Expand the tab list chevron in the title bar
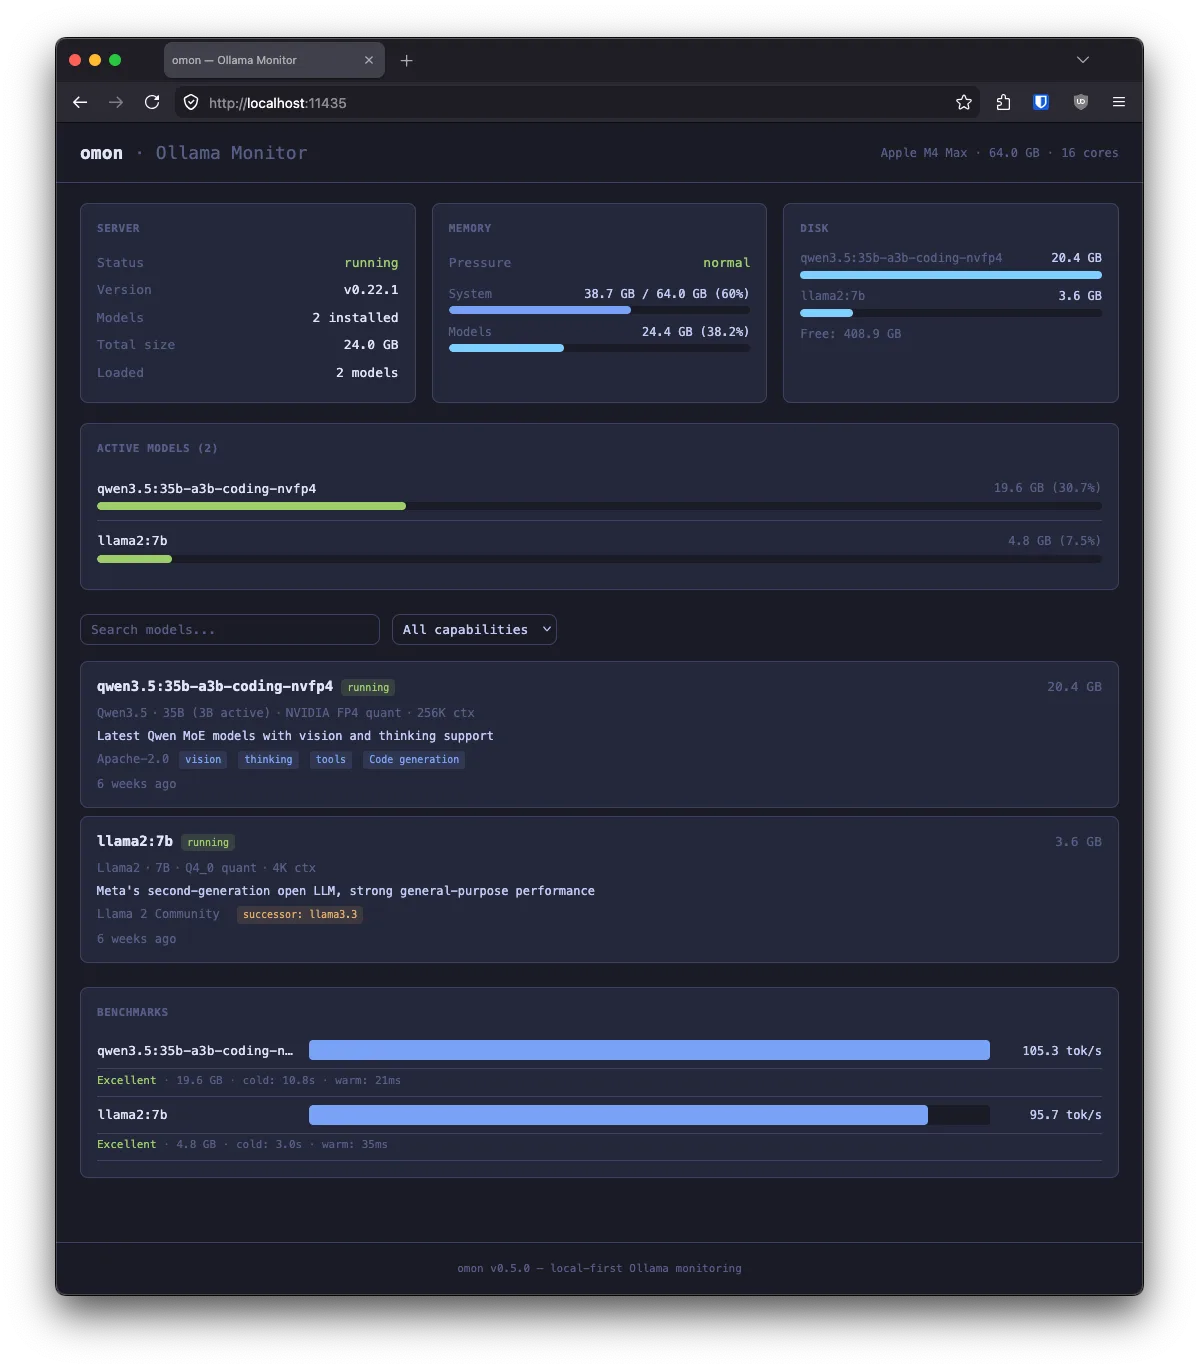The image size is (1199, 1369). click(x=1082, y=60)
